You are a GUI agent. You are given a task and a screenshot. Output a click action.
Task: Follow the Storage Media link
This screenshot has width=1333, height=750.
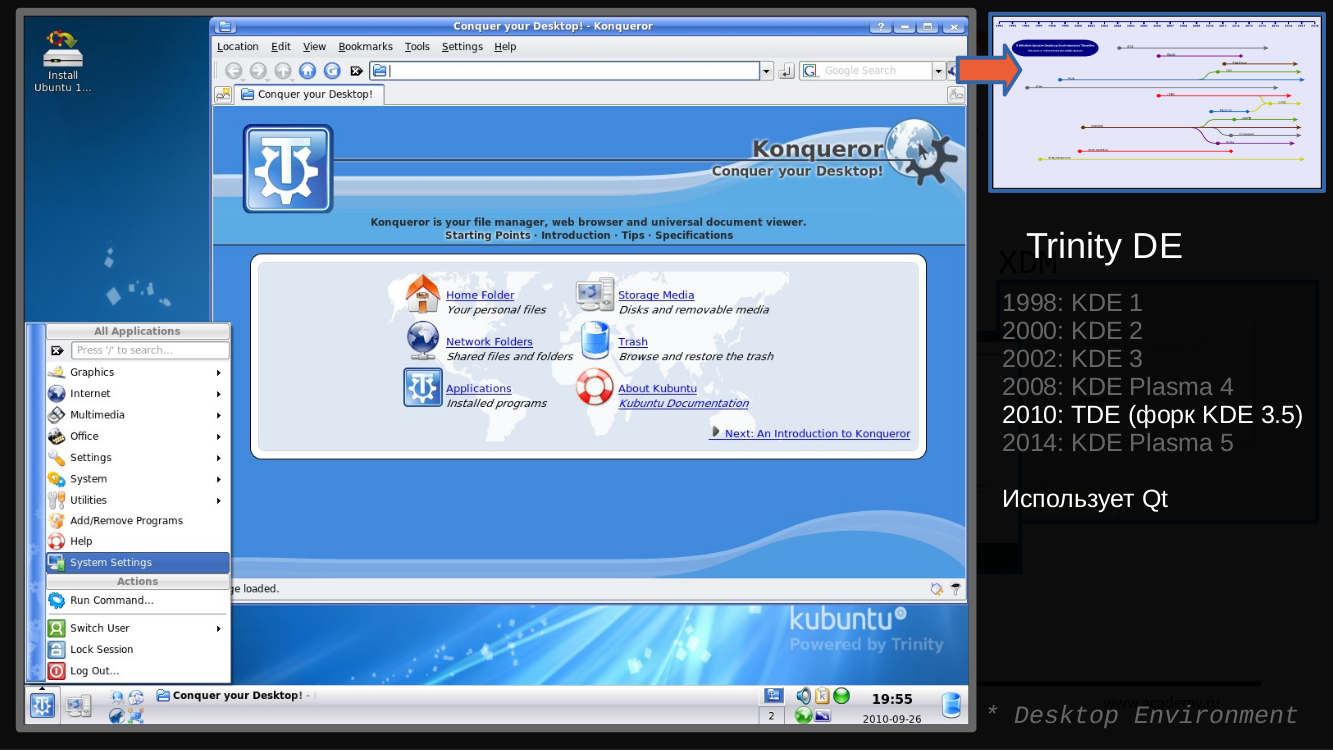point(656,295)
